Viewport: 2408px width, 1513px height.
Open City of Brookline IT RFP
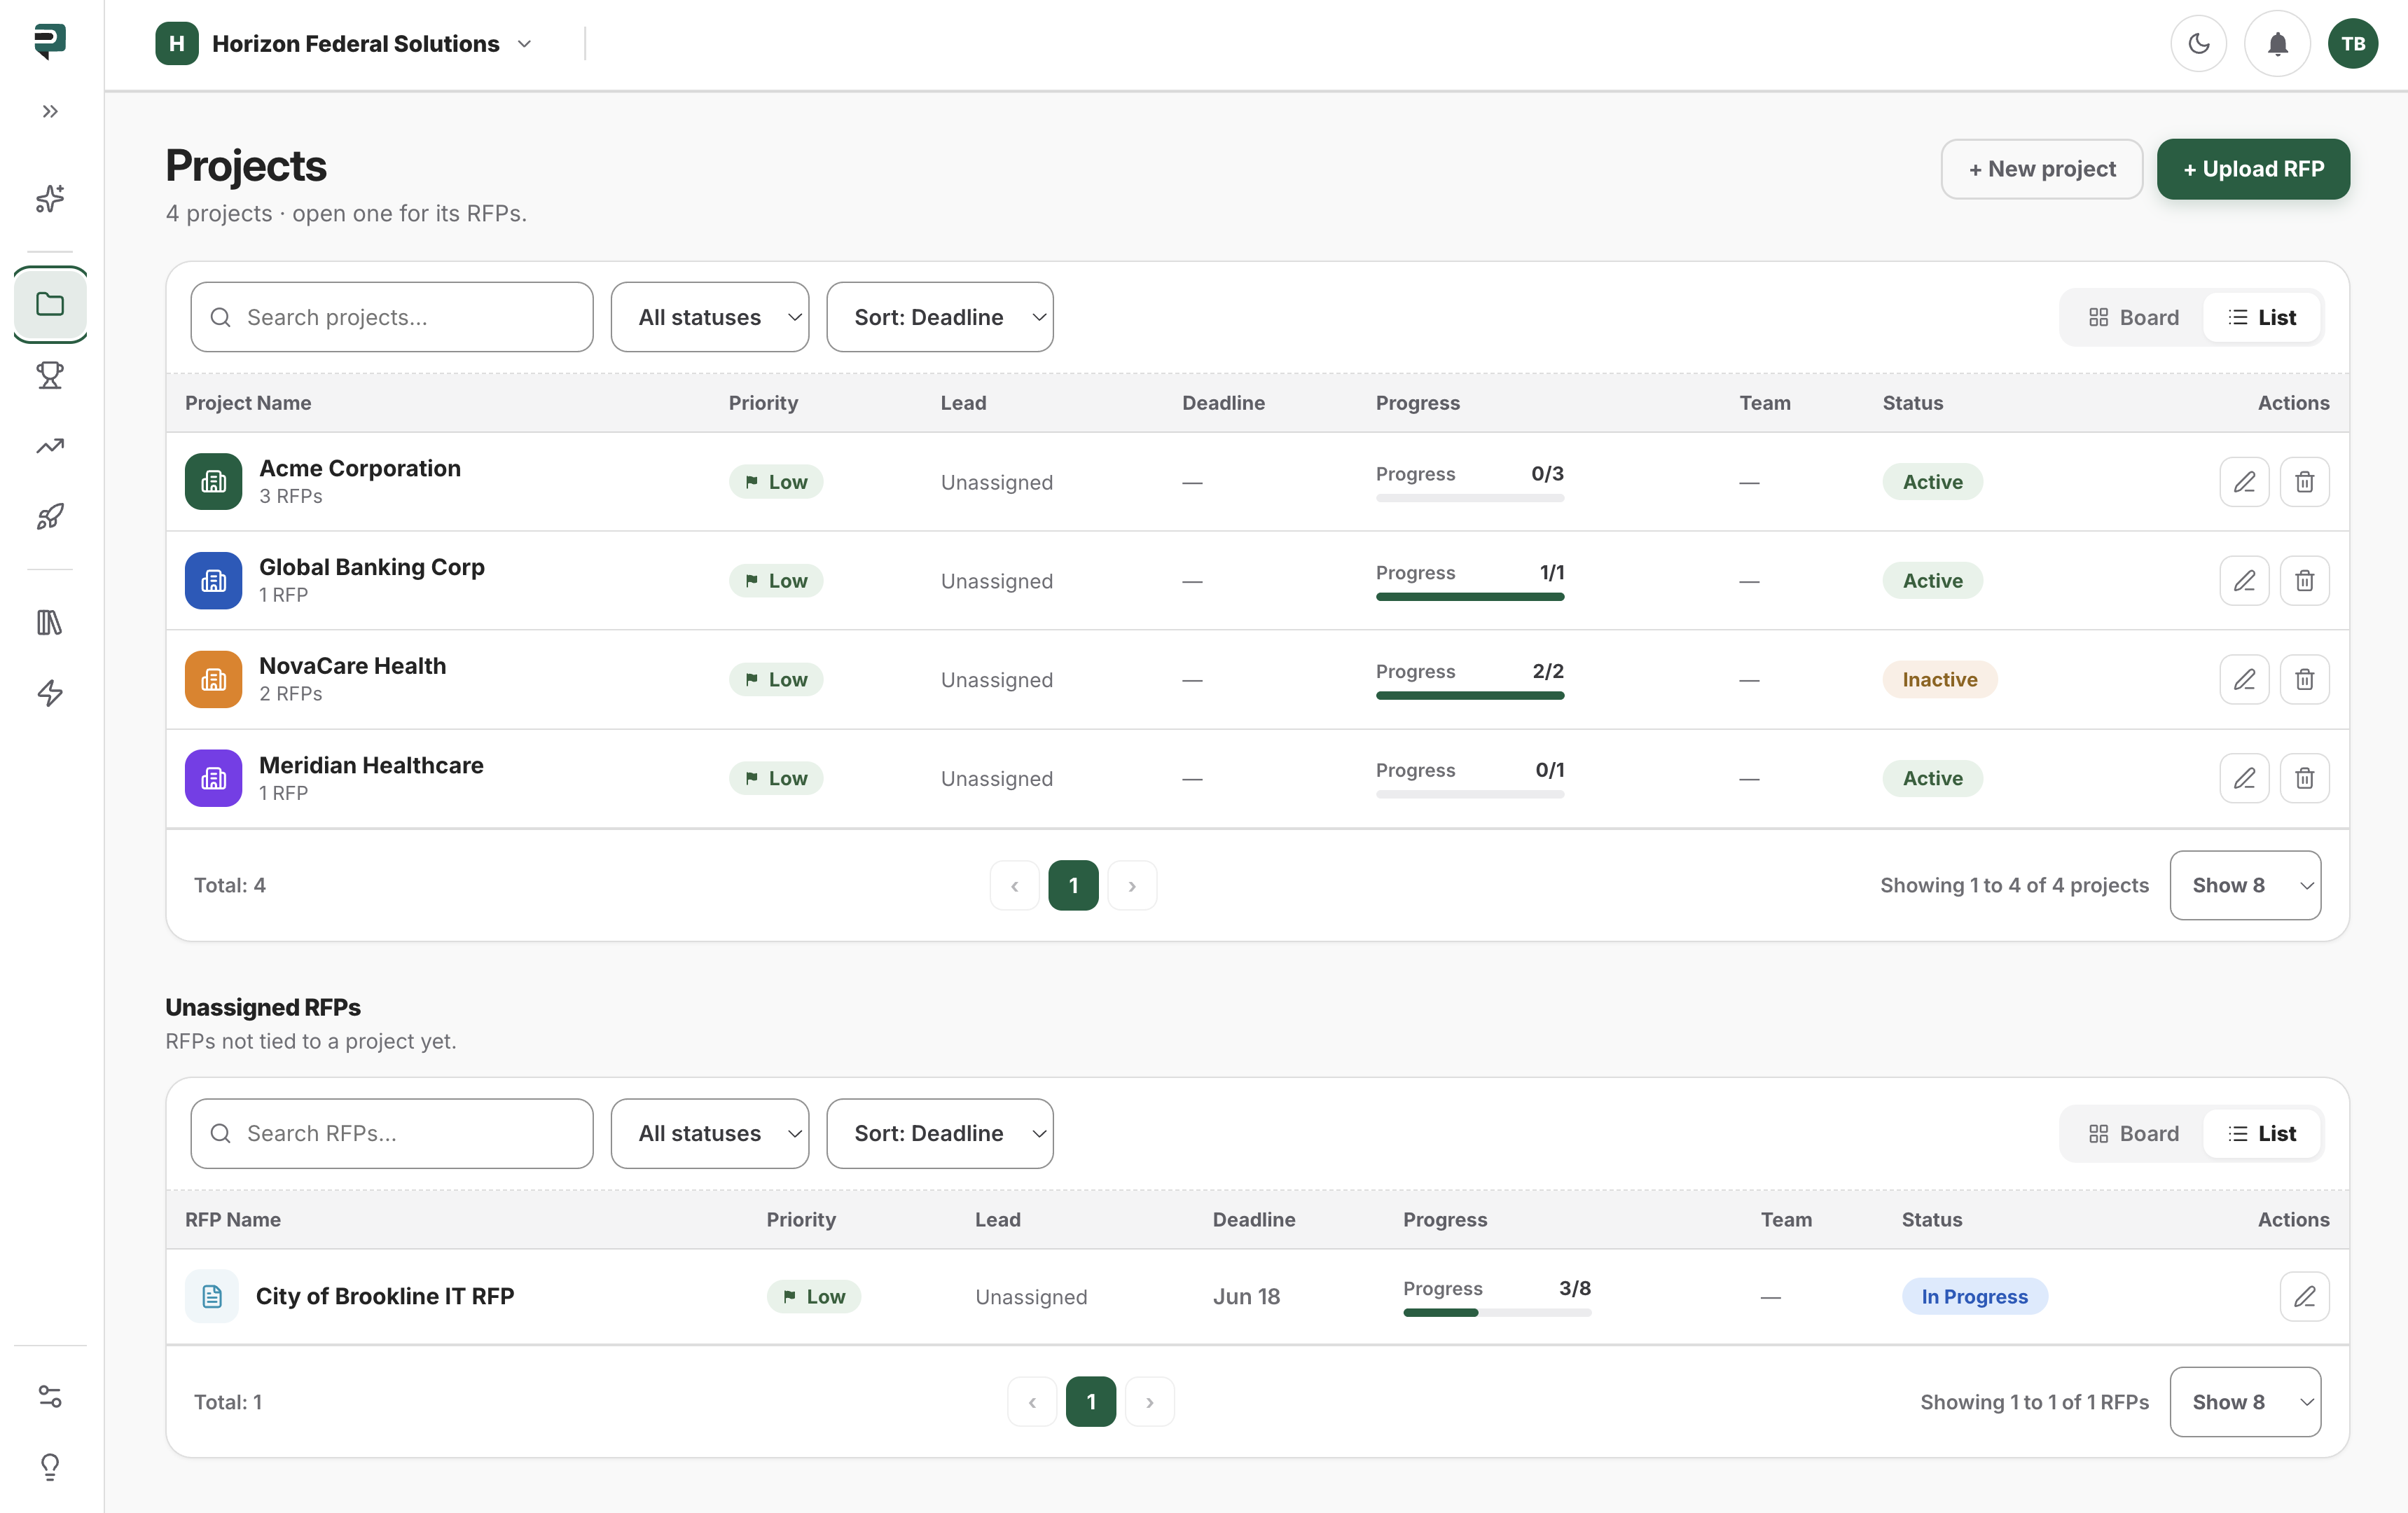coord(385,1296)
